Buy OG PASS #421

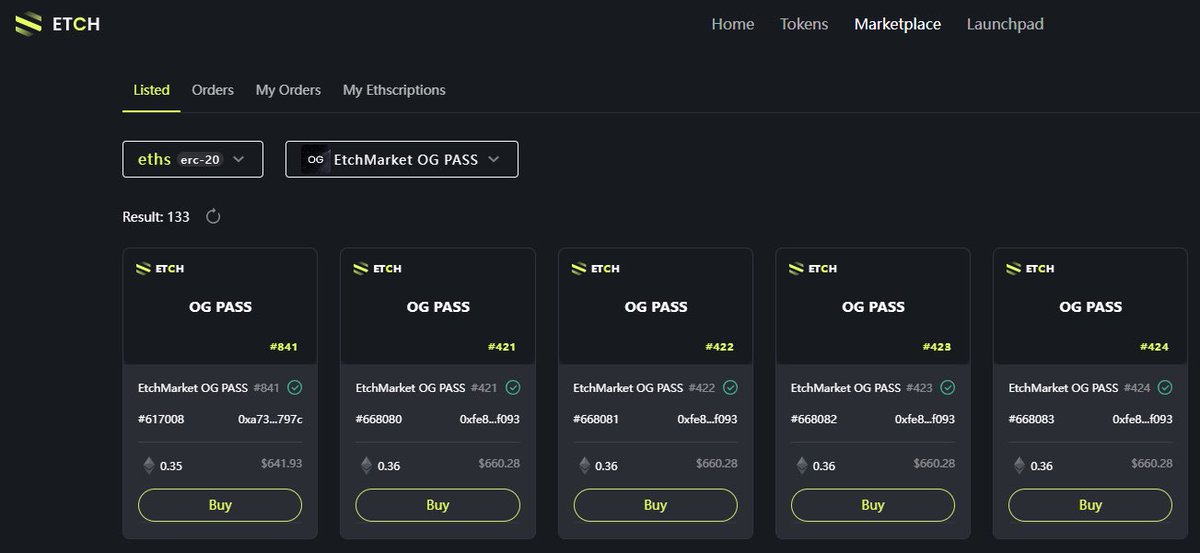[438, 505]
